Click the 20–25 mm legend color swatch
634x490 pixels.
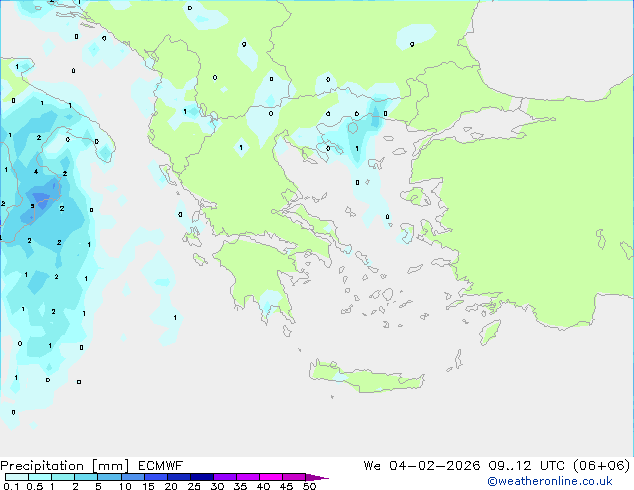pos(178,477)
